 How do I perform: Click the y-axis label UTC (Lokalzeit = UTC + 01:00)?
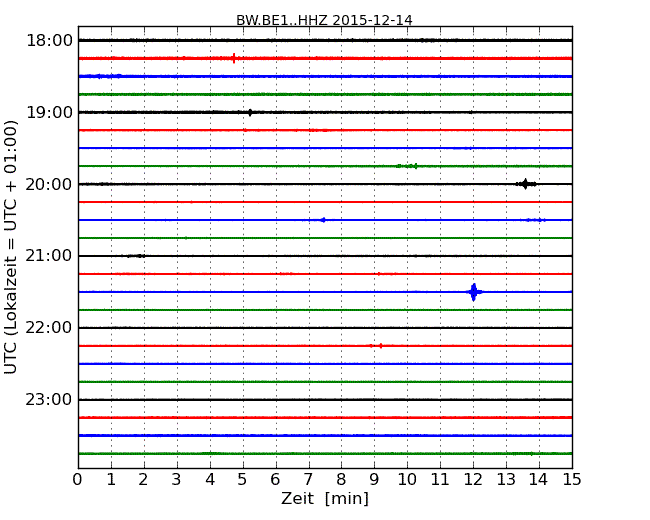click(x=11, y=247)
